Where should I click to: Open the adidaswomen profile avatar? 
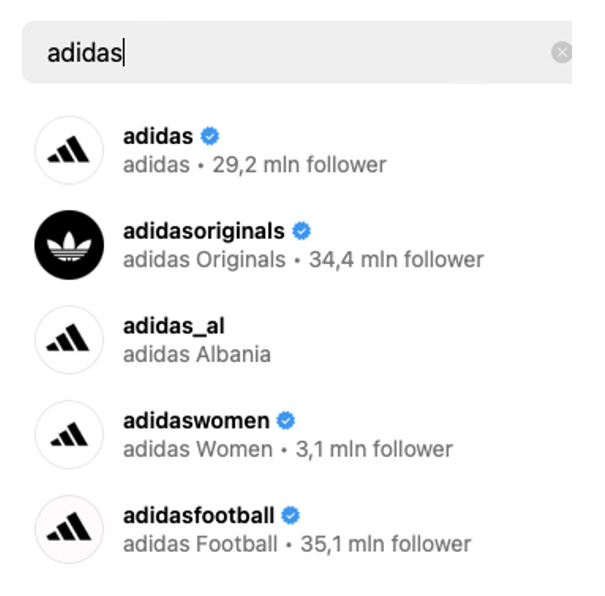(69, 434)
